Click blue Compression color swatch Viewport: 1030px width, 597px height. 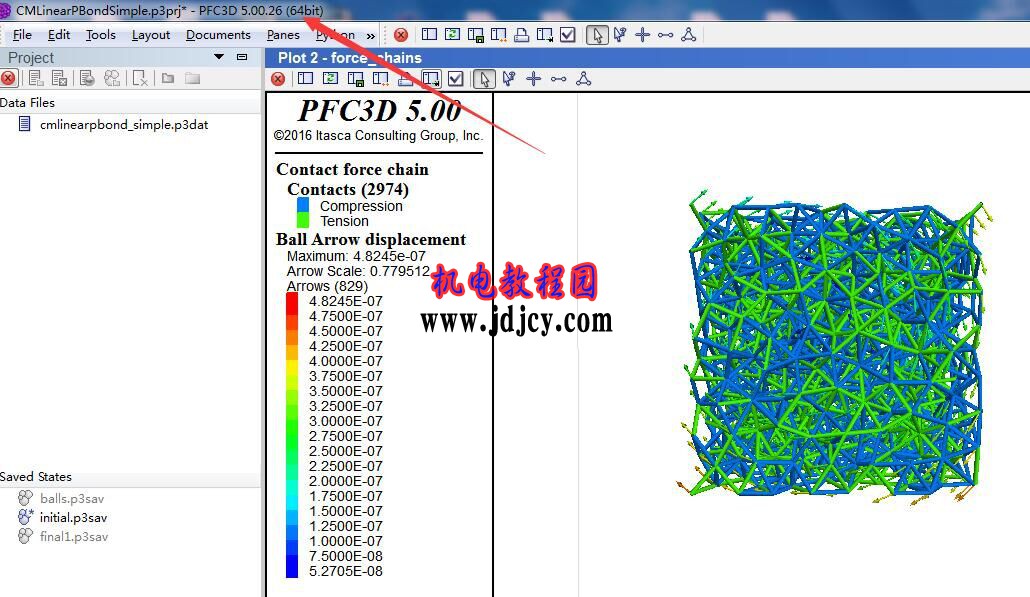[303, 205]
